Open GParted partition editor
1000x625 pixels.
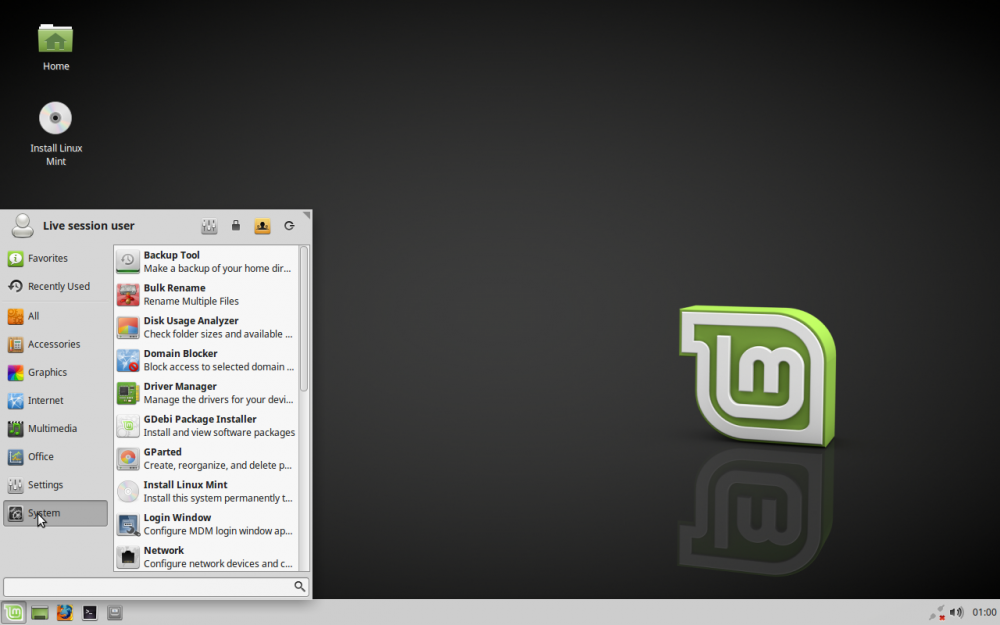click(206, 459)
